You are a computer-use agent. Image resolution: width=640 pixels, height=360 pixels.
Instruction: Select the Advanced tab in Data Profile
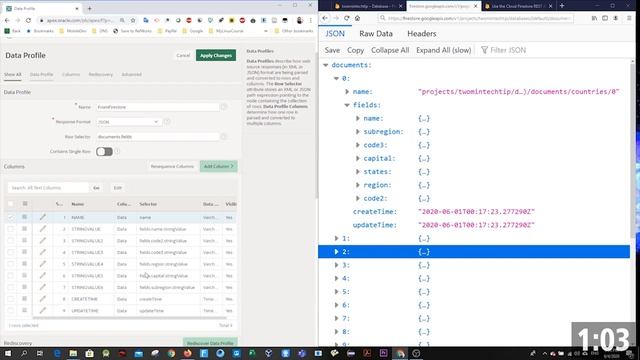[131, 74]
